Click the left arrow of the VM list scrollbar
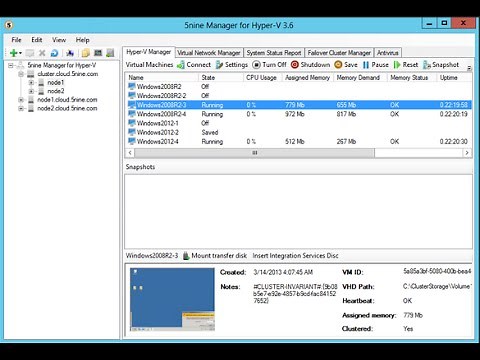480x360 pixels. coord(130,153)
